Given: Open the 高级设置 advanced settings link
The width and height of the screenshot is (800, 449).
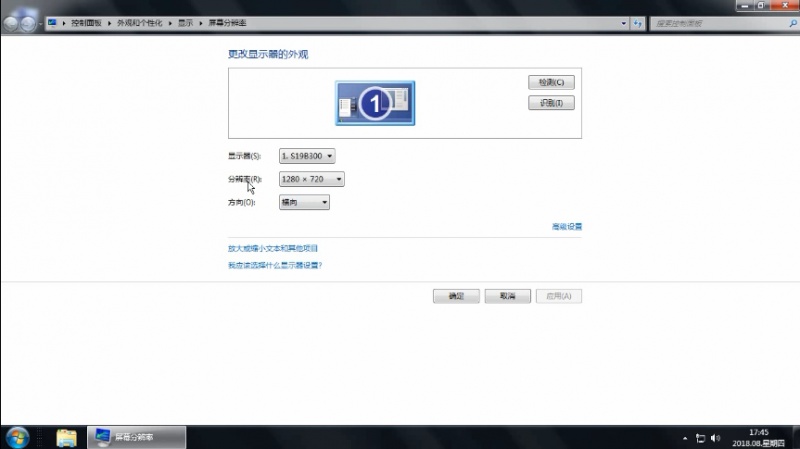Looking at the screenshot, I should click(x=566, y=227).
